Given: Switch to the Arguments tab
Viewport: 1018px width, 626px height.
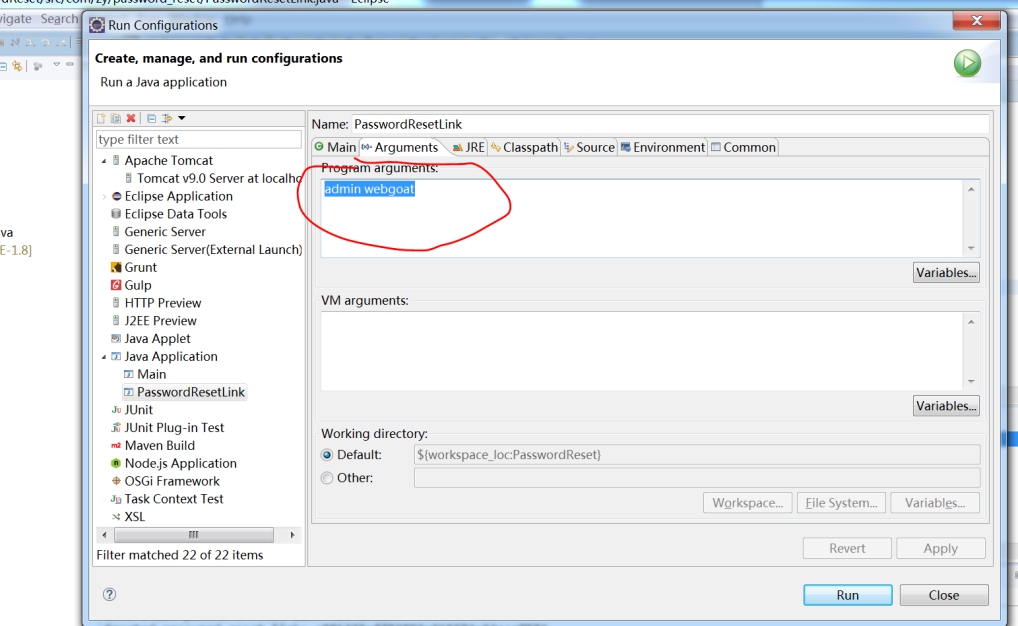Looking at the screenshot, I should (x=400, y=147).
